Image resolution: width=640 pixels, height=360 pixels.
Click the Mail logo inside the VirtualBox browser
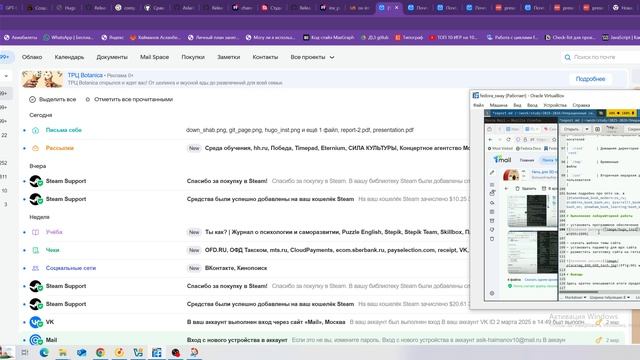(502, 160)
